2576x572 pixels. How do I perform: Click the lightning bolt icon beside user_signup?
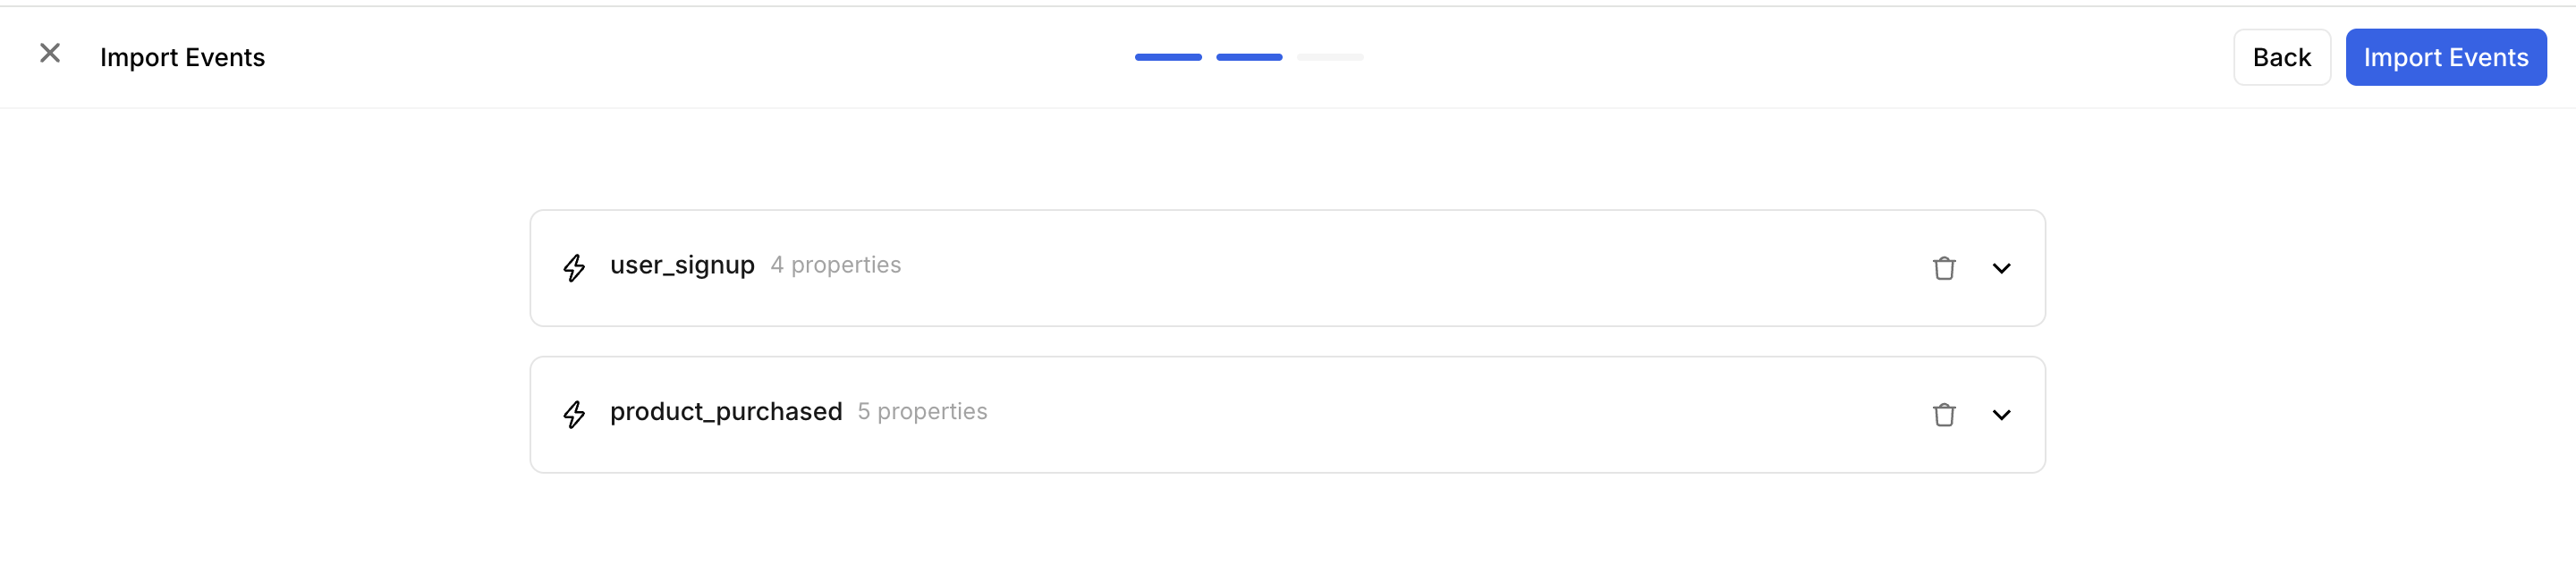coord(574,268)
